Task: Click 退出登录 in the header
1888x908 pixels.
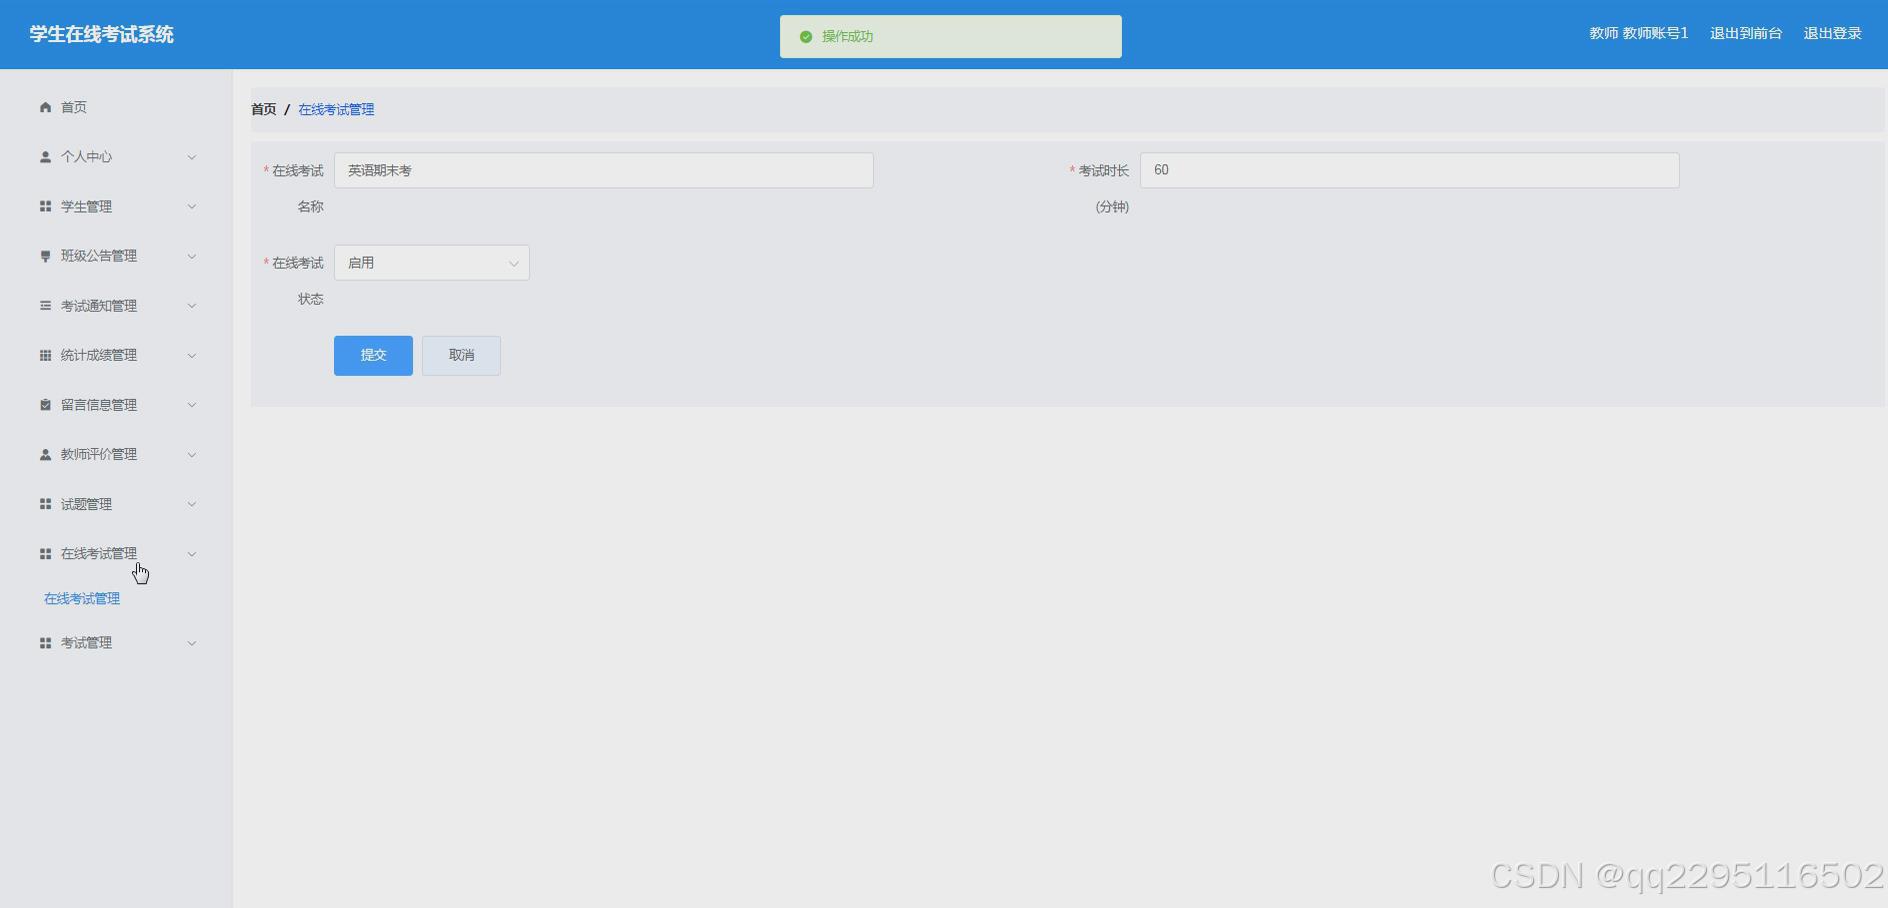Action: click(x=1833, y=34)
